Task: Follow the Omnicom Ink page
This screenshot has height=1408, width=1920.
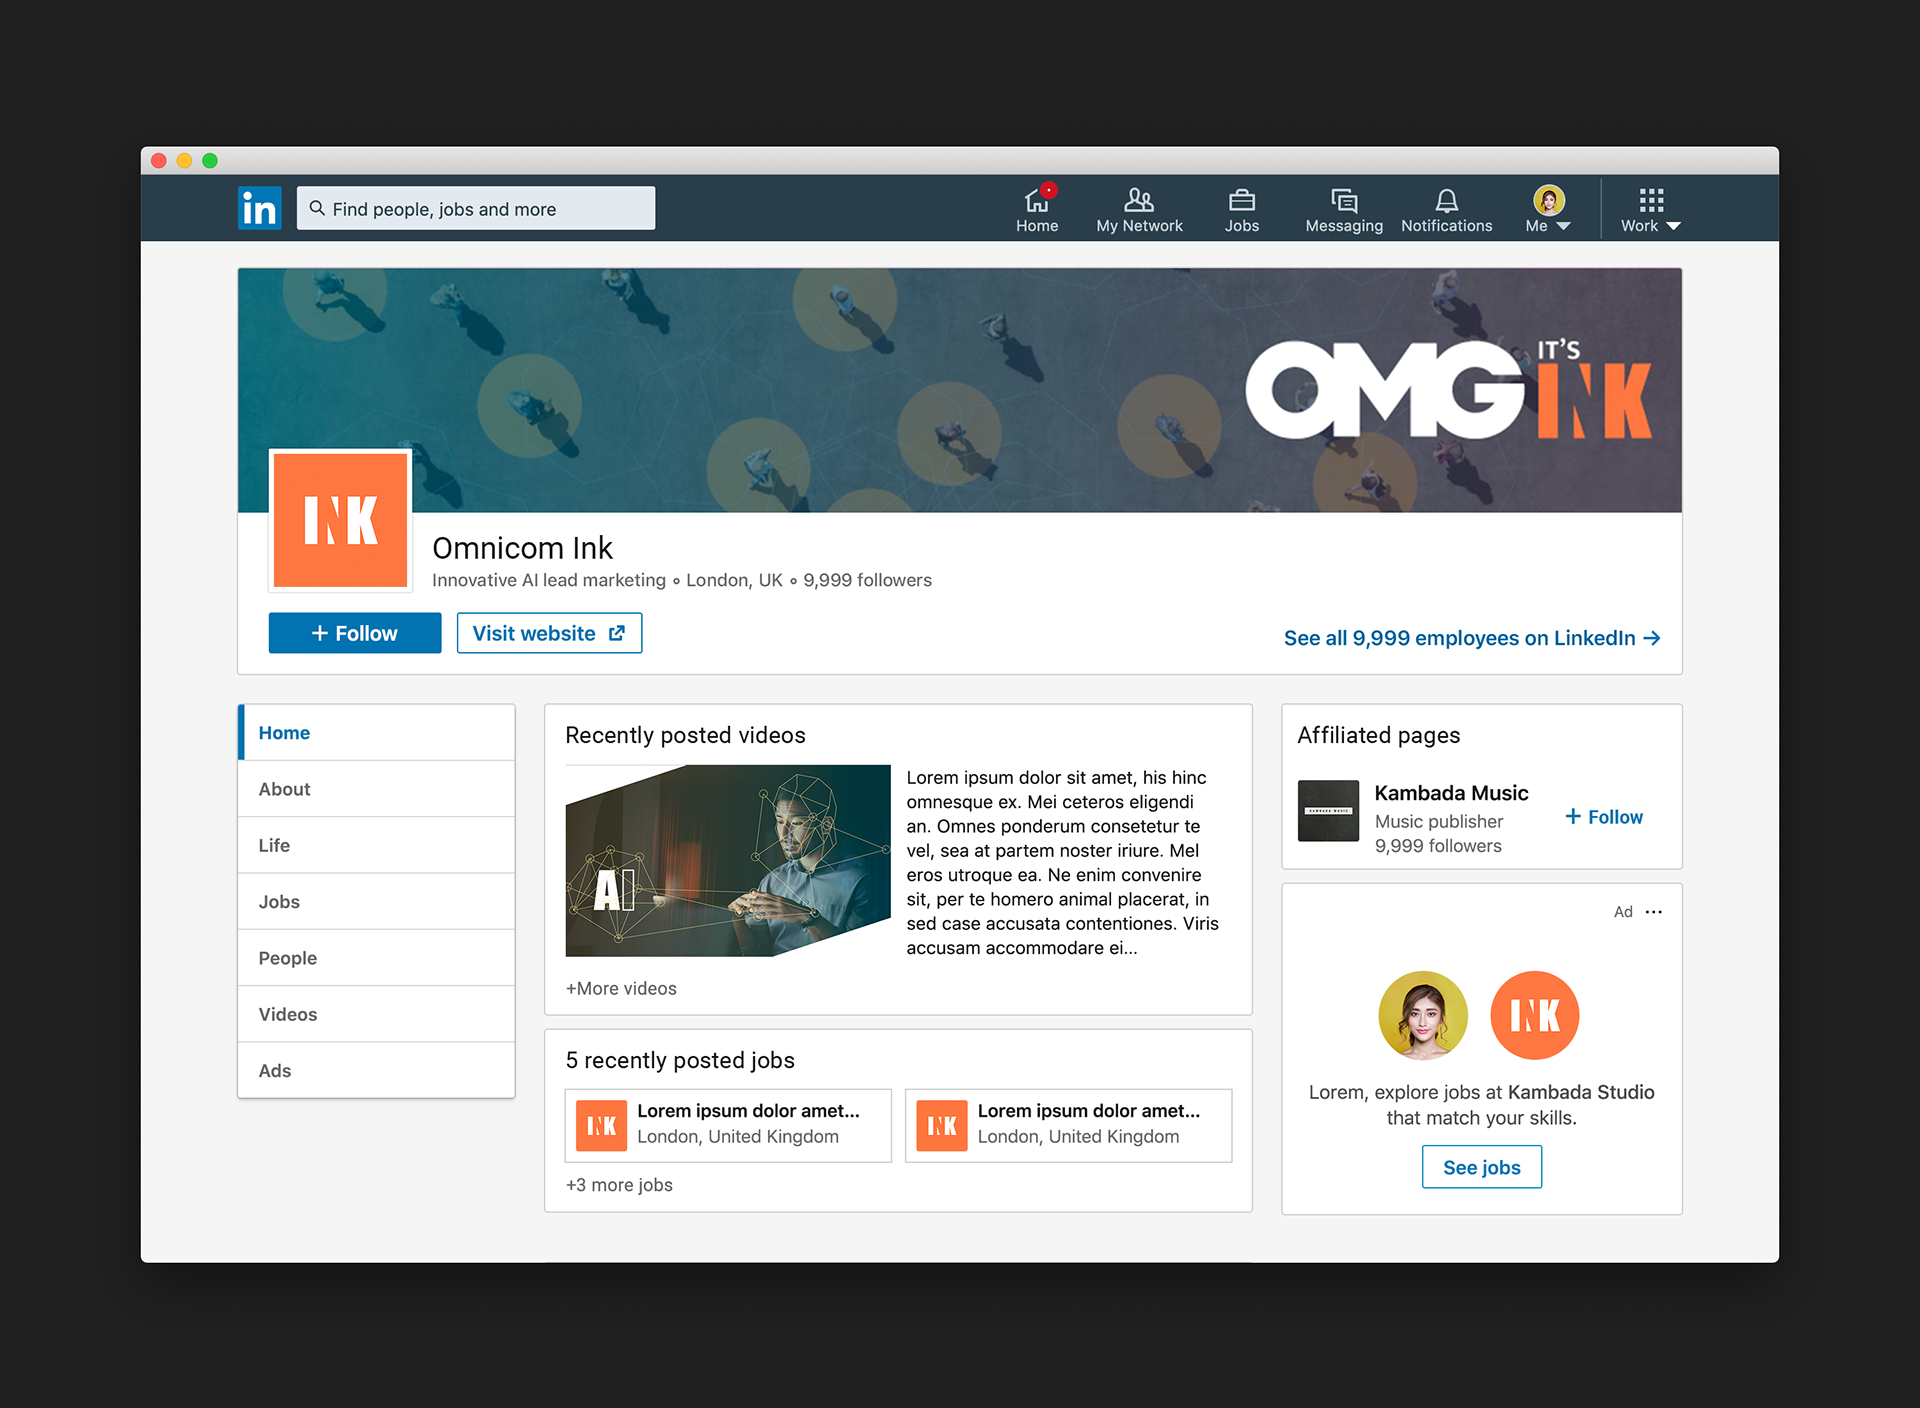Action: [355, 633]
